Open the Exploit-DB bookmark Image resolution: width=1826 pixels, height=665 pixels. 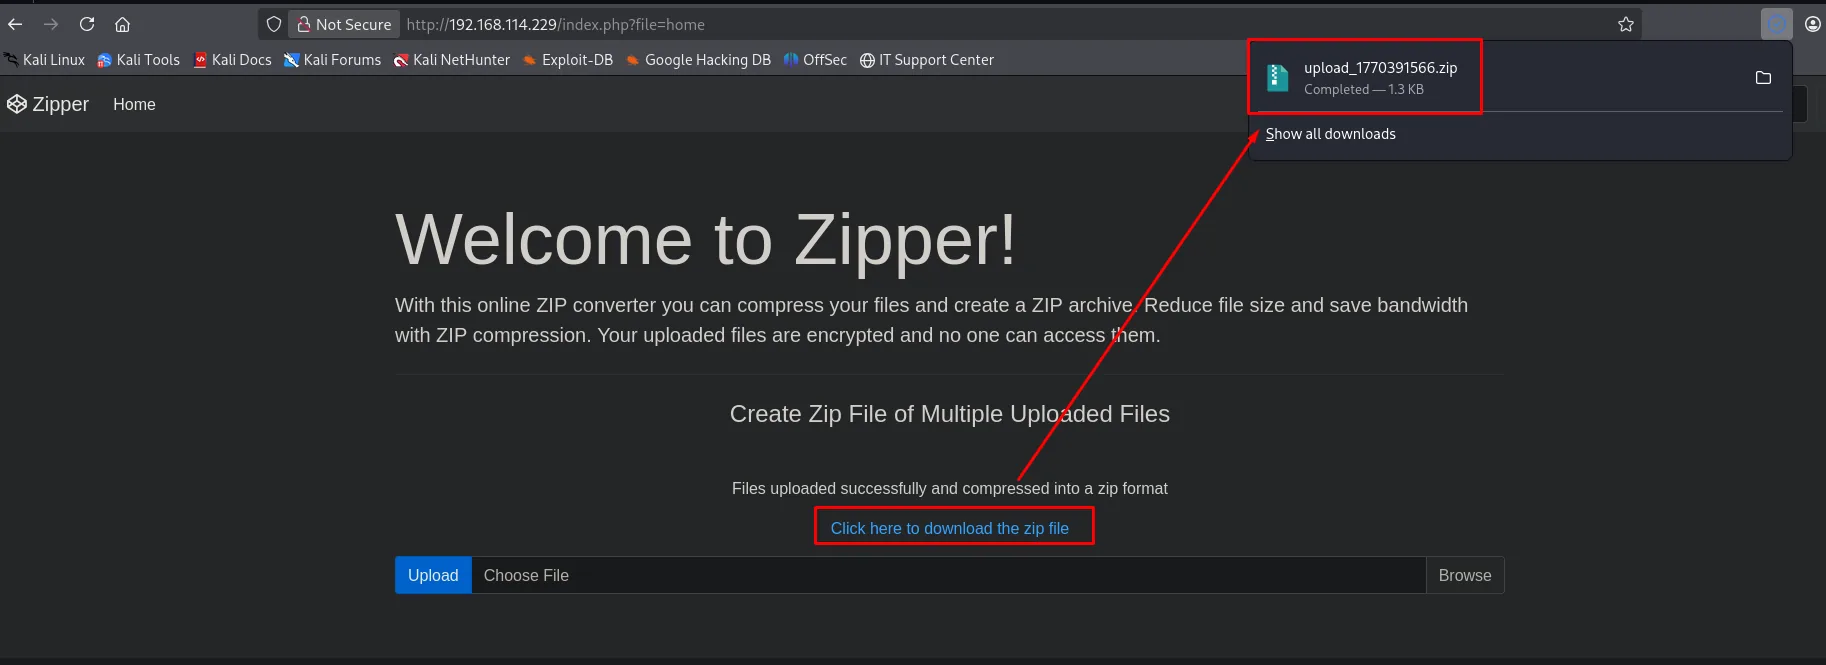568,60
